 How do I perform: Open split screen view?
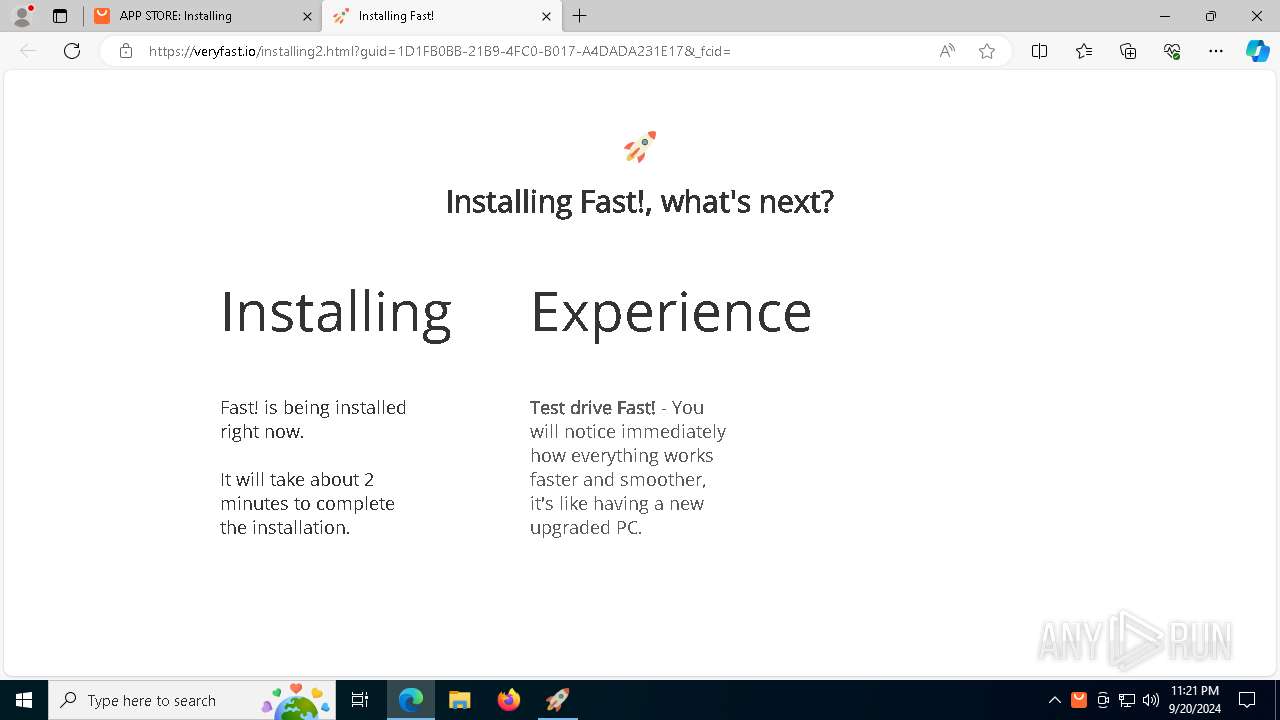(x=1039, y=51)
